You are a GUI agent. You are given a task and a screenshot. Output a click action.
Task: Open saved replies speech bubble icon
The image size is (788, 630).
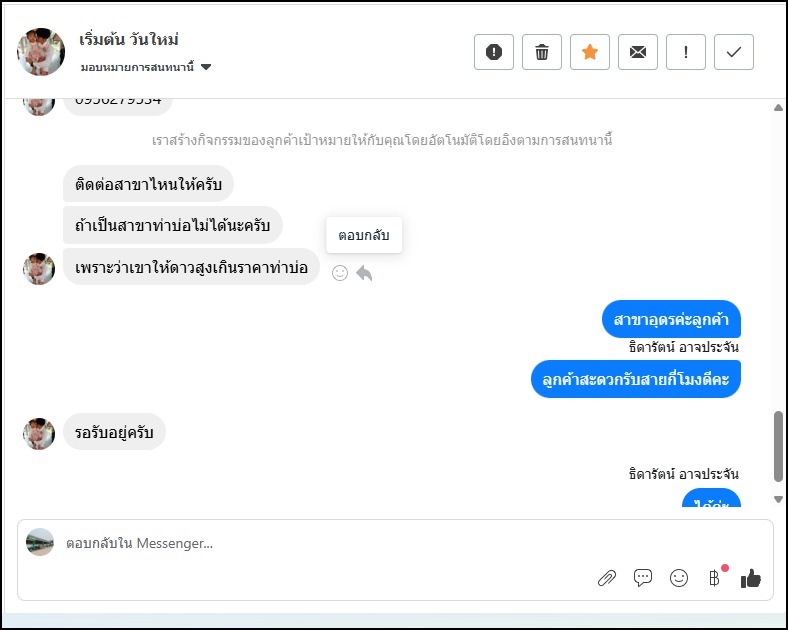[643, 578]
